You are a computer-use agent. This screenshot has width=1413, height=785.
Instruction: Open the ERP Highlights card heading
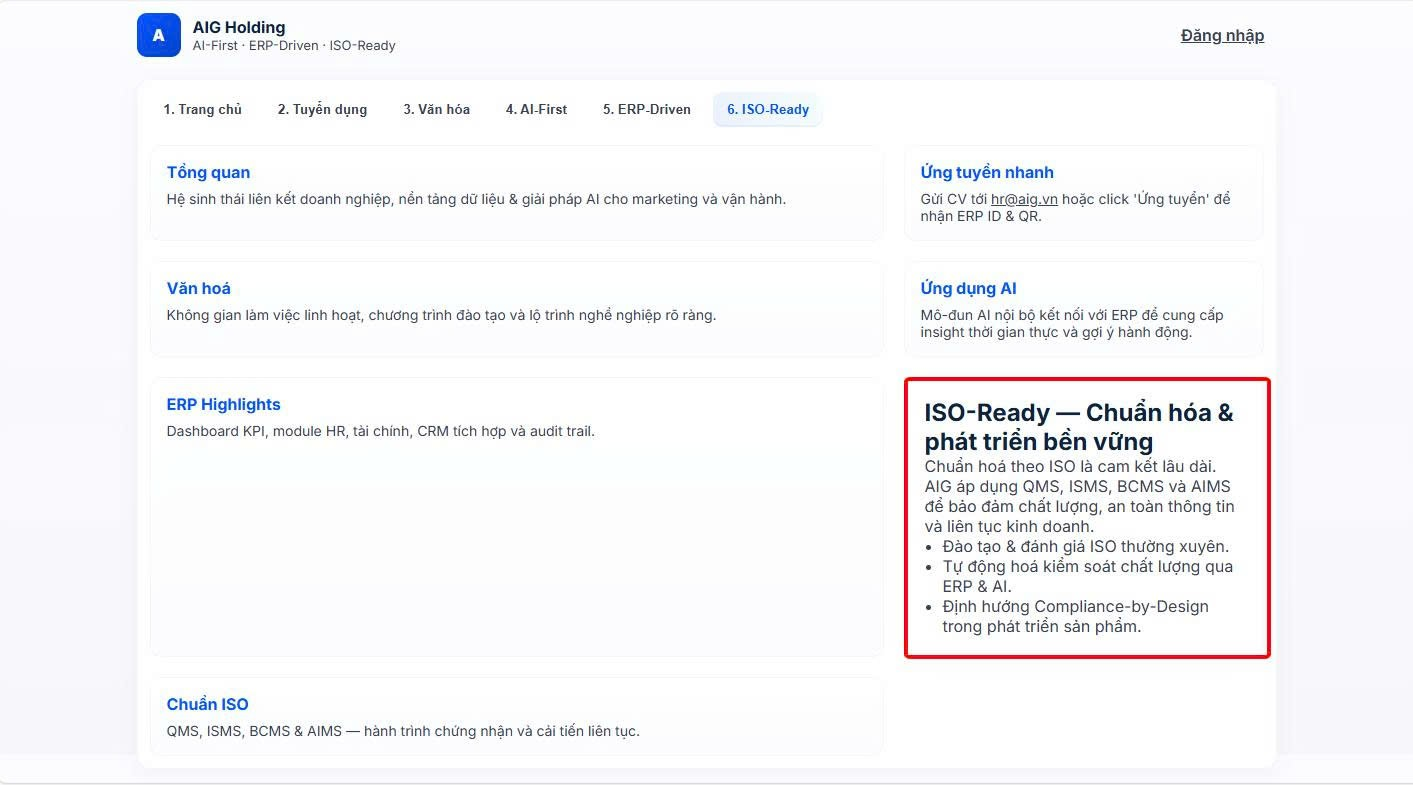click(223, 404)
